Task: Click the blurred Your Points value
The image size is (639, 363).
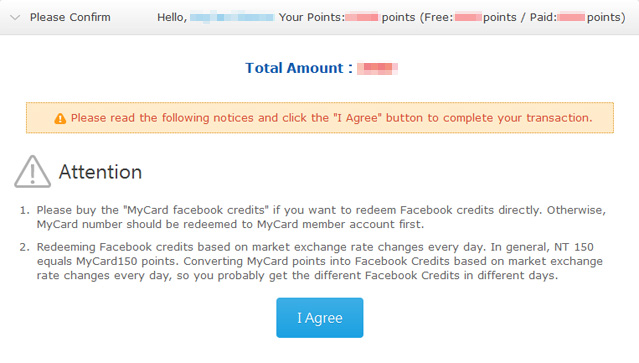Action: pyautogui.click(x=362, y=18)
